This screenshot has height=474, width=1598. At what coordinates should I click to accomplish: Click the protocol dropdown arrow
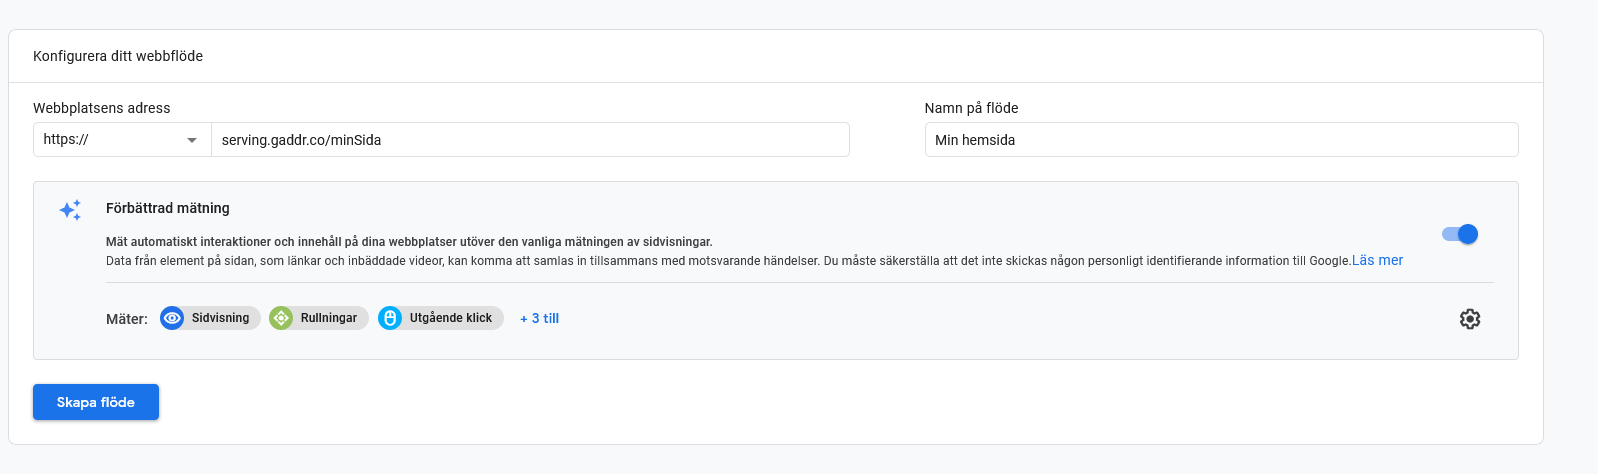pyautogui.click(x=192, y=140)
